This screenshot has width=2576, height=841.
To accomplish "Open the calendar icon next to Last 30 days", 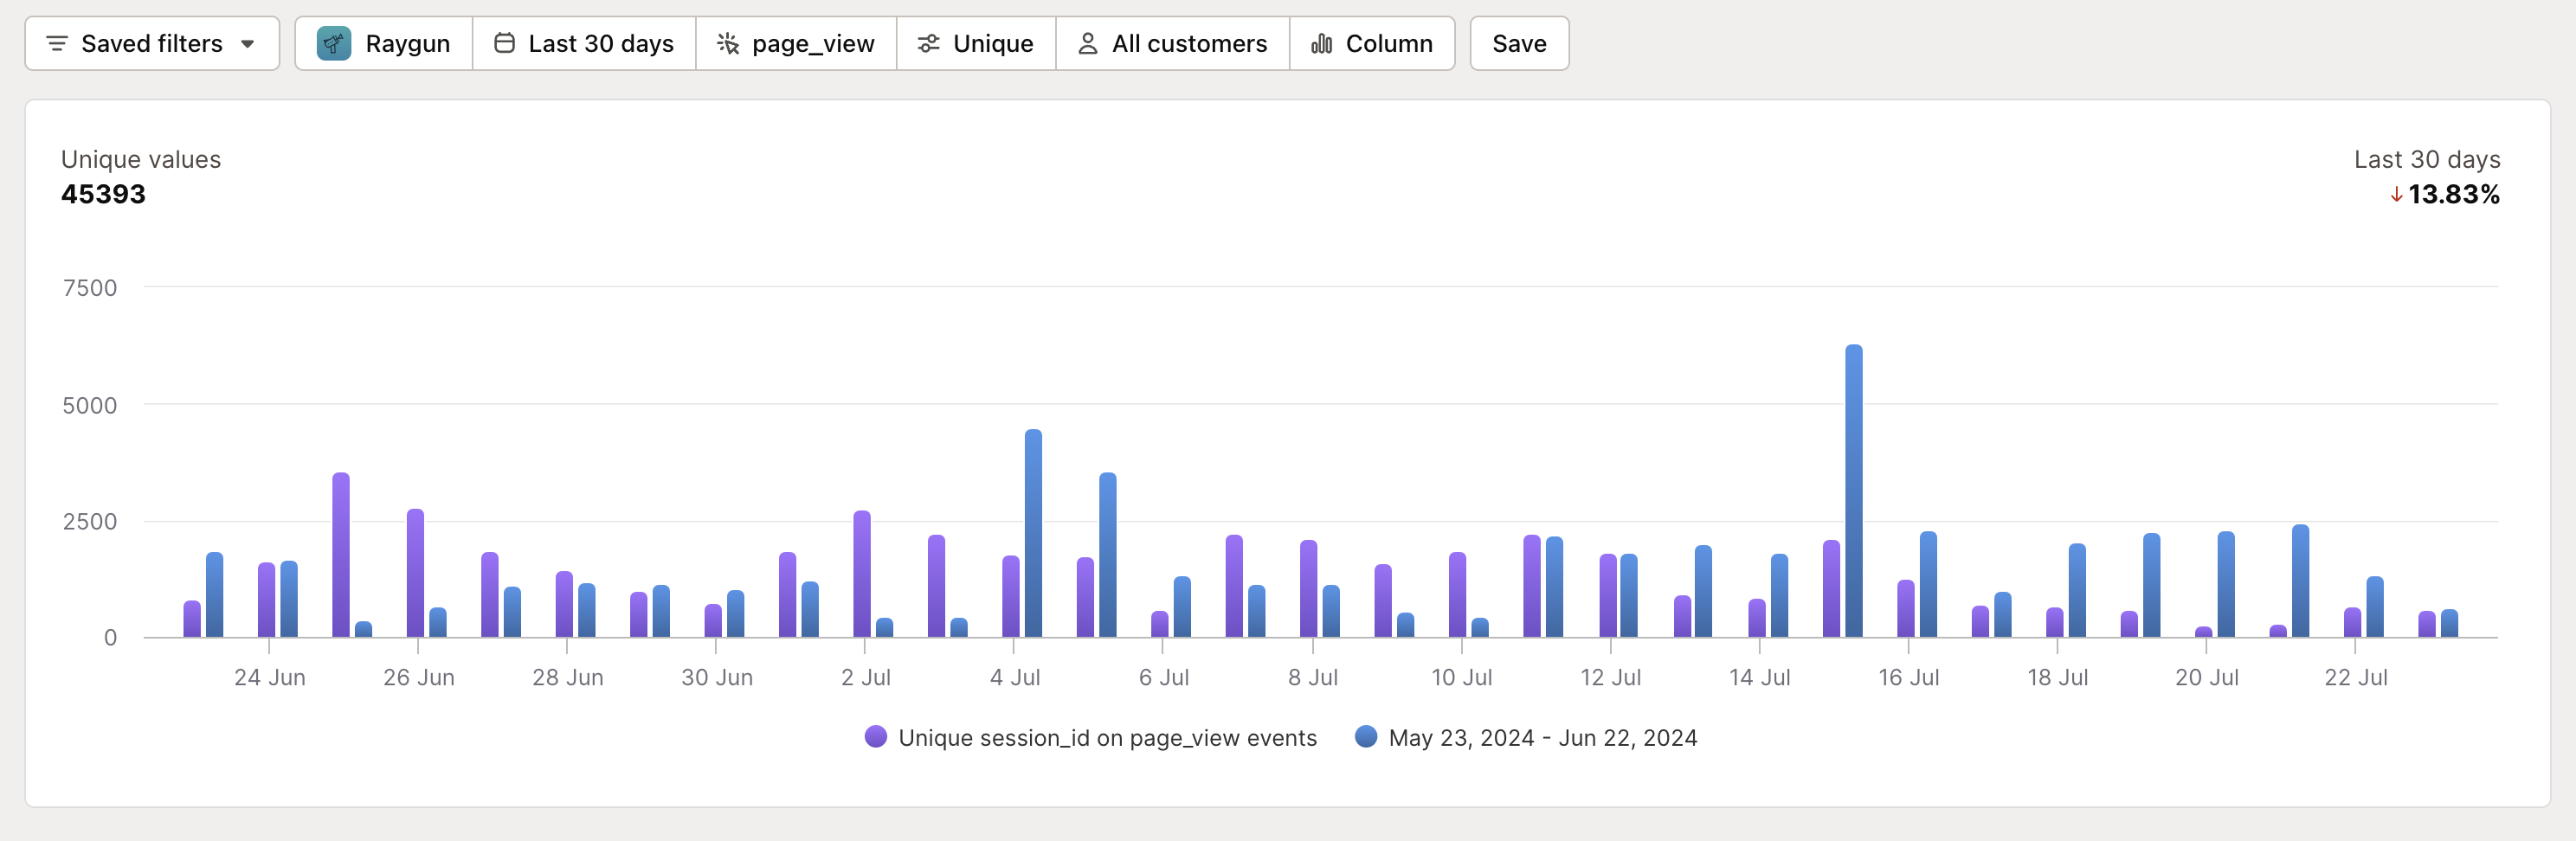I will [x=506, y=43].
